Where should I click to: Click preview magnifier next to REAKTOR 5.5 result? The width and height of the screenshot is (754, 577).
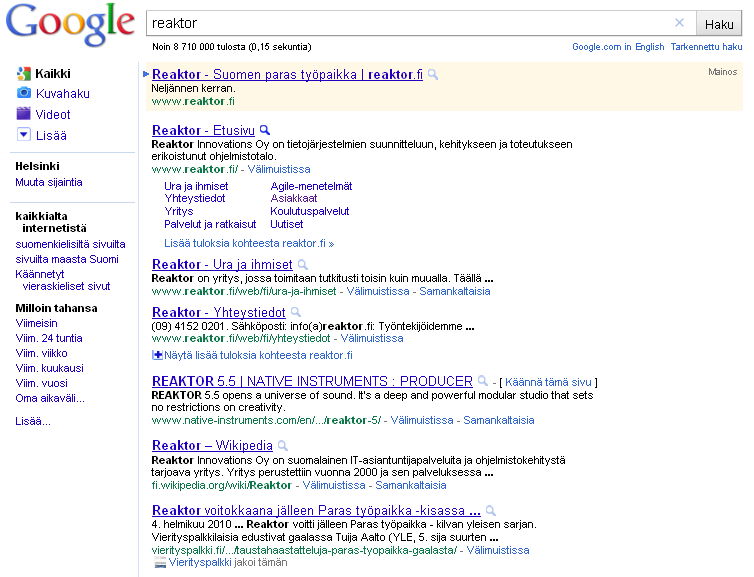[483, 381]
